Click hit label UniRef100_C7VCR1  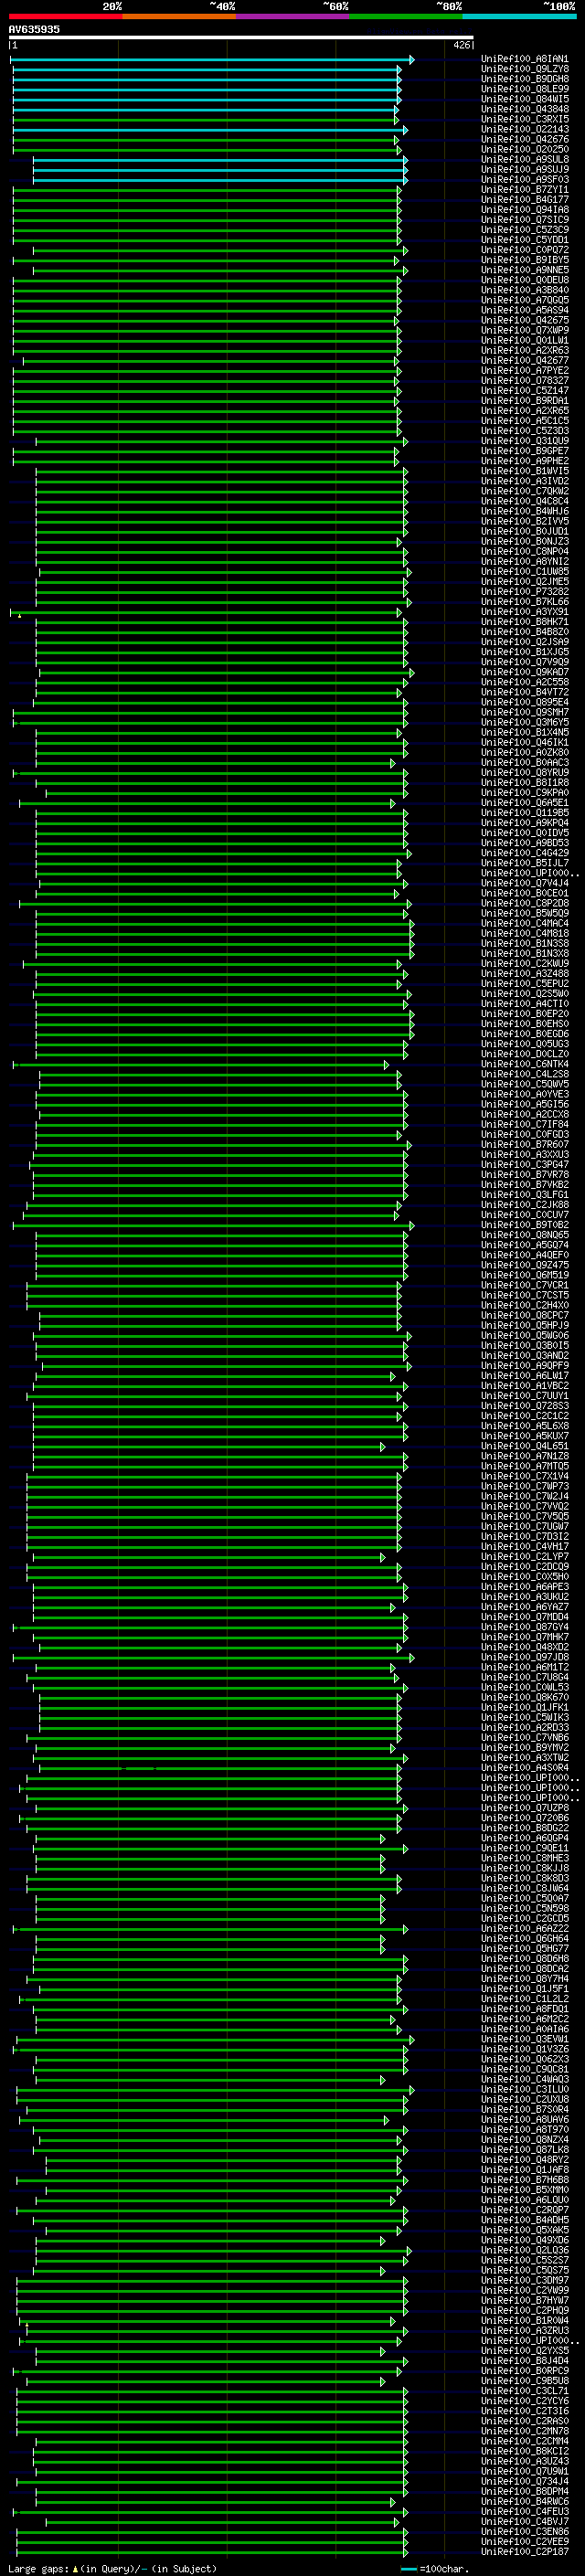pos(524,1285)
